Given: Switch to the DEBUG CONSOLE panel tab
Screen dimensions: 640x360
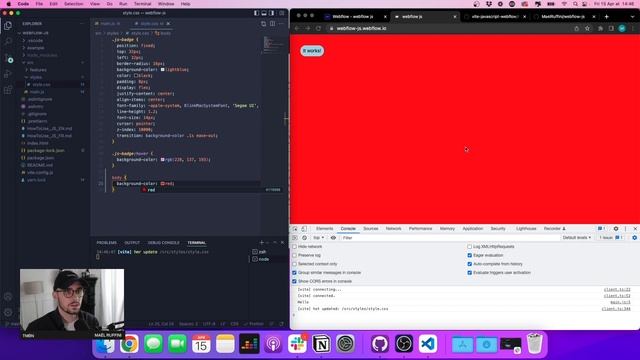Looking at the screenshot, I should [164, 242].
